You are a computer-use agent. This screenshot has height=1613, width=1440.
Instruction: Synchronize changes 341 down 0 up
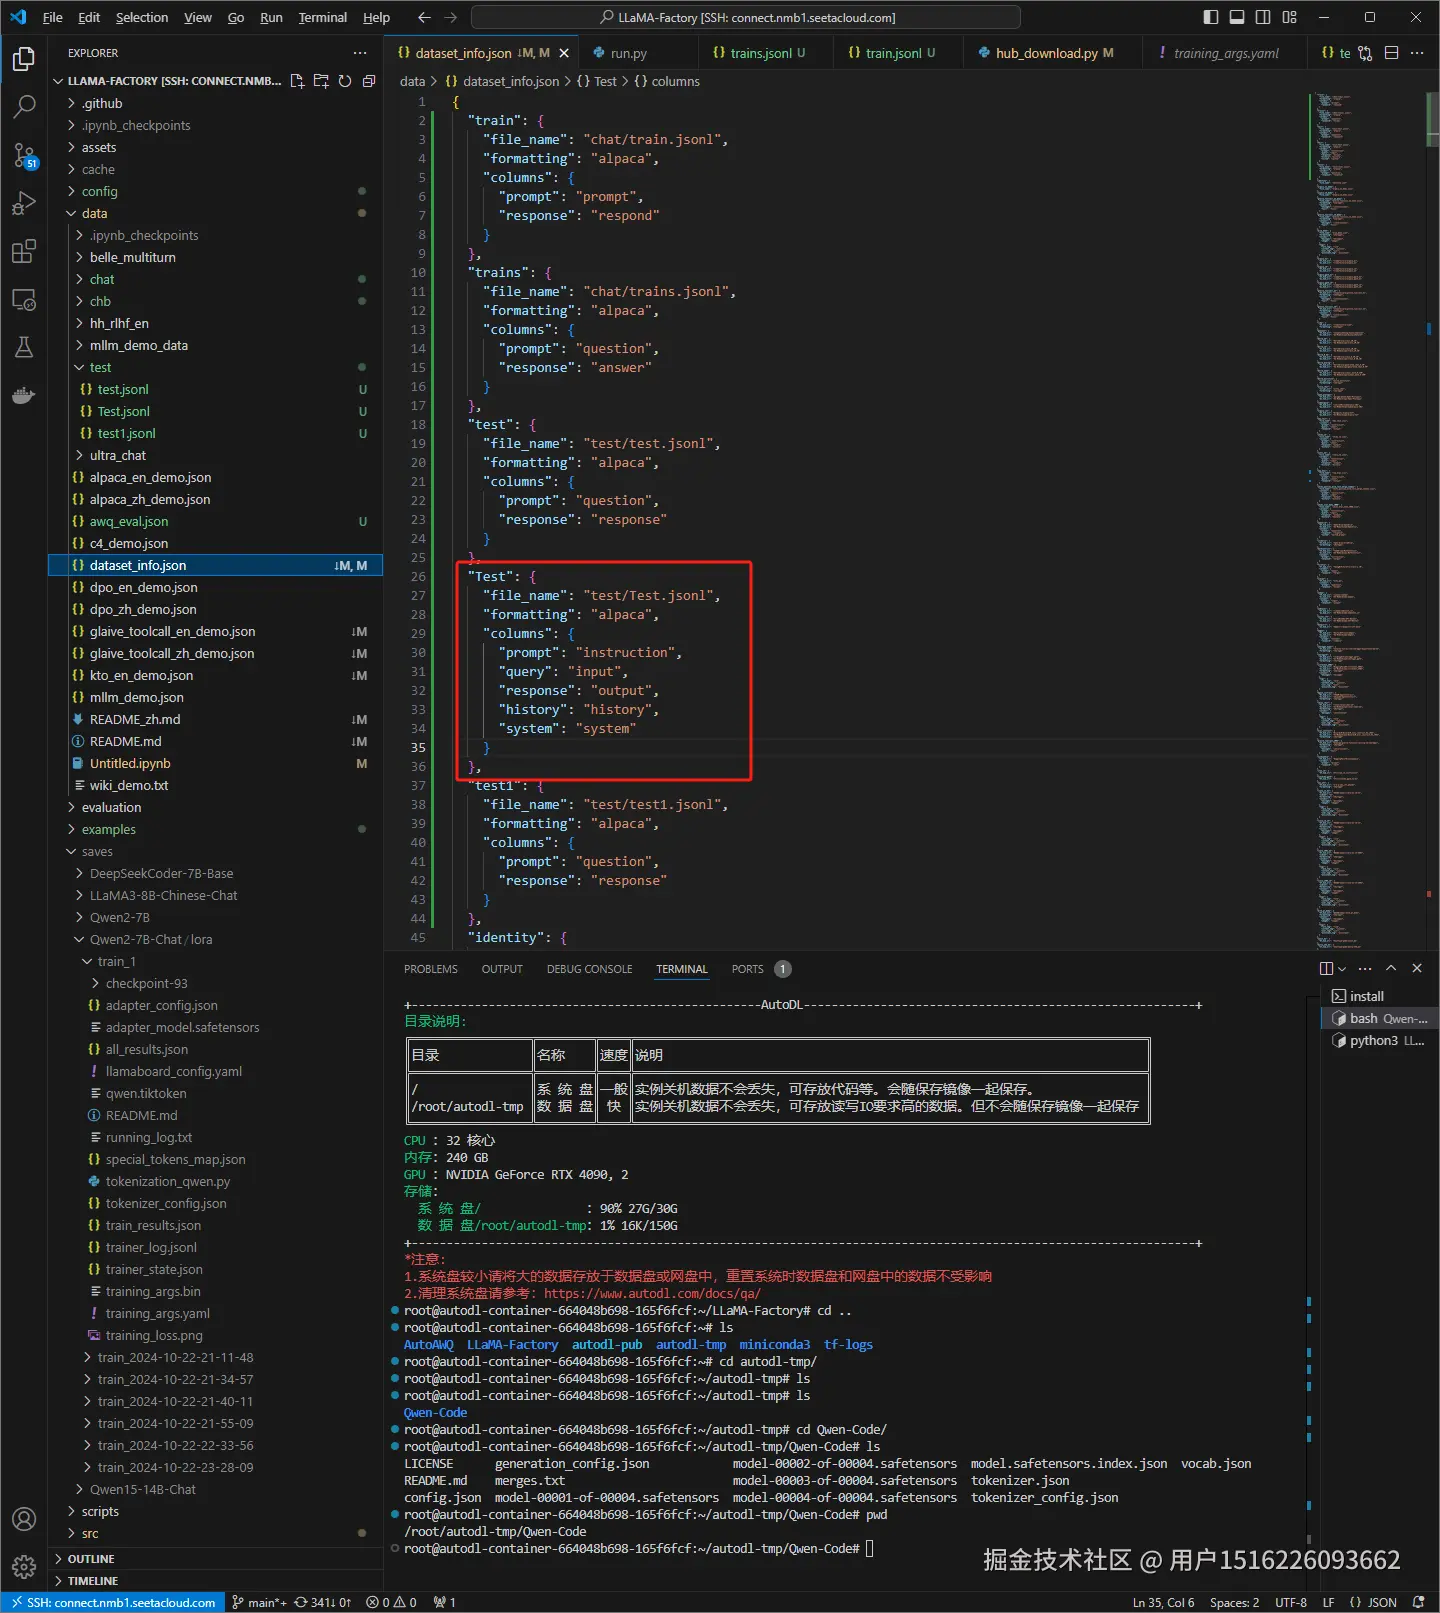[x=323, y=1602]
